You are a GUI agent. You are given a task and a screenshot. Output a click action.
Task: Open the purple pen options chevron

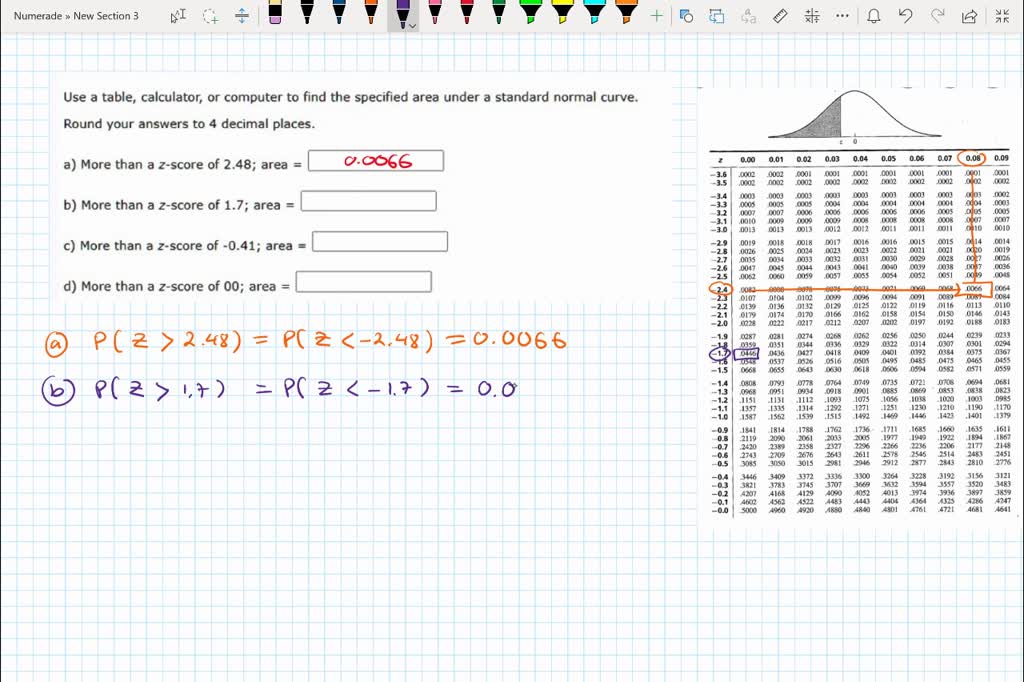click(x=410, y=25)
